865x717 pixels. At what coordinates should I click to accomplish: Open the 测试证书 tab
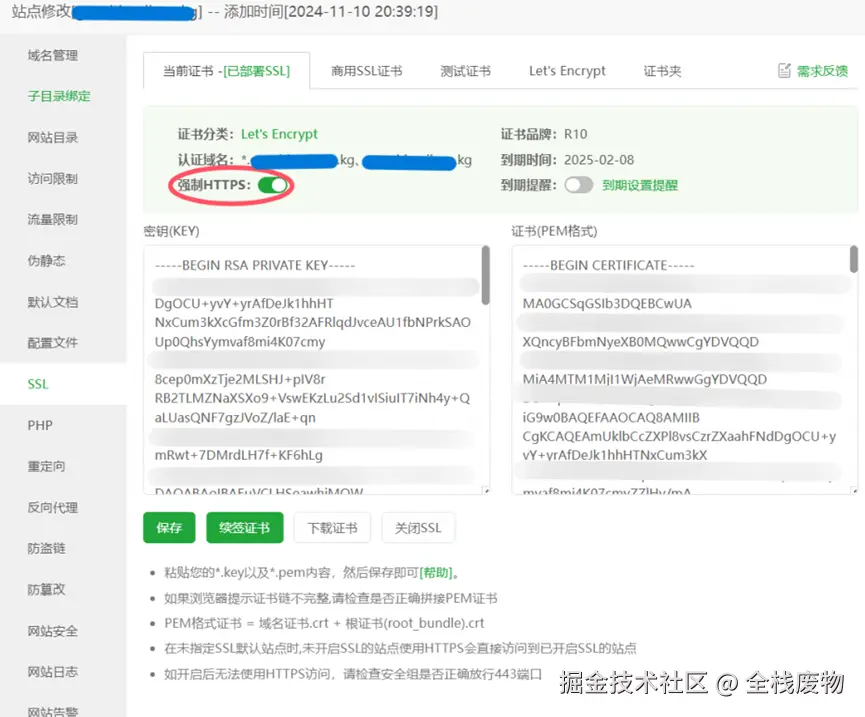[x=465, y=71]
